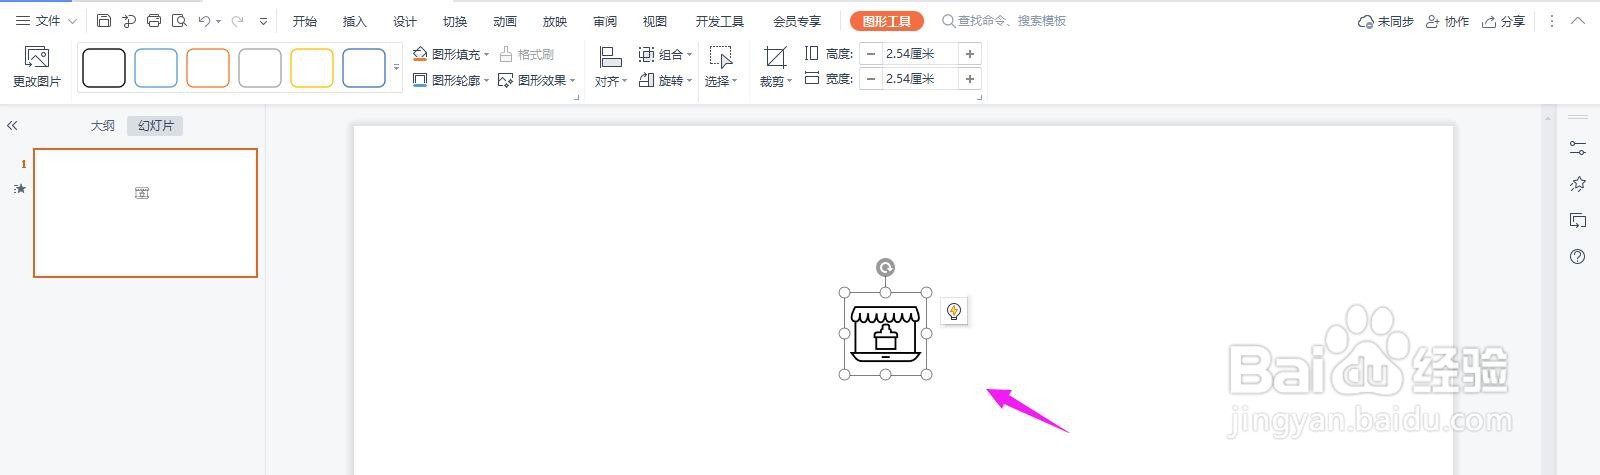This screenshot has height=475, width=1600.
Task: Click the export to PDF icon
Action: (x=129, y=20)
